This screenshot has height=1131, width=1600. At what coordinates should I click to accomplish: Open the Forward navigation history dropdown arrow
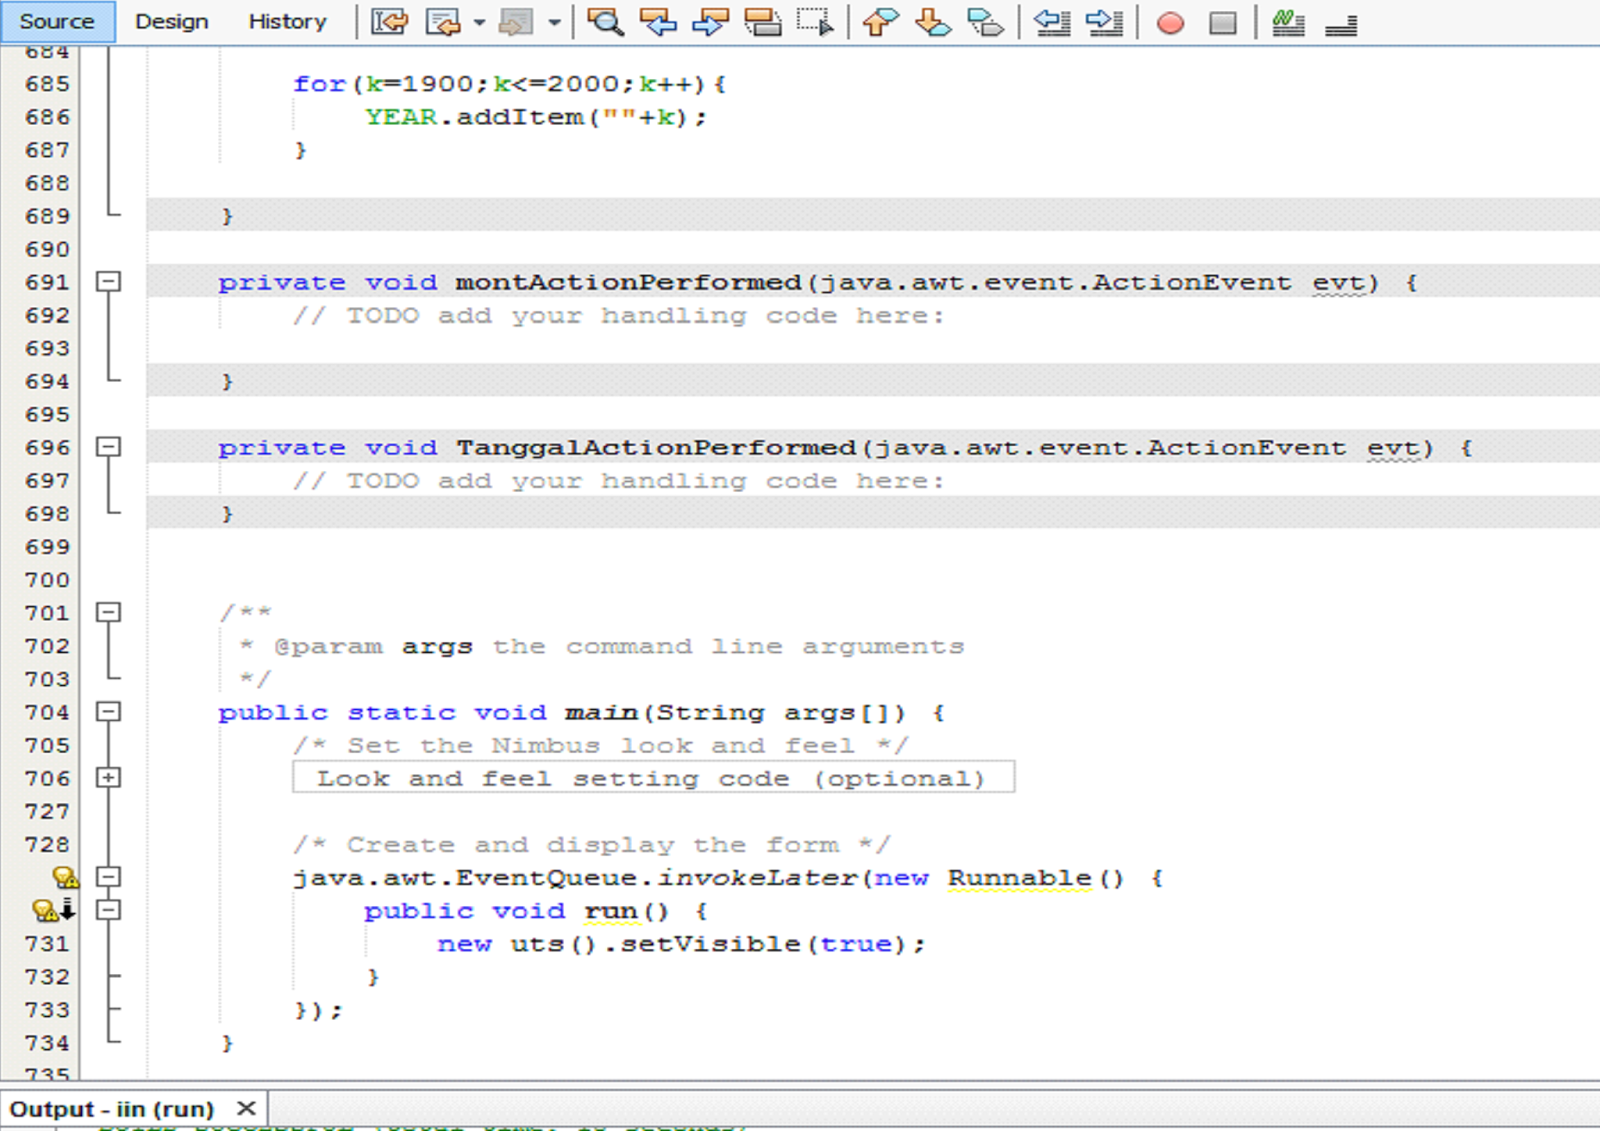(553, 22)
